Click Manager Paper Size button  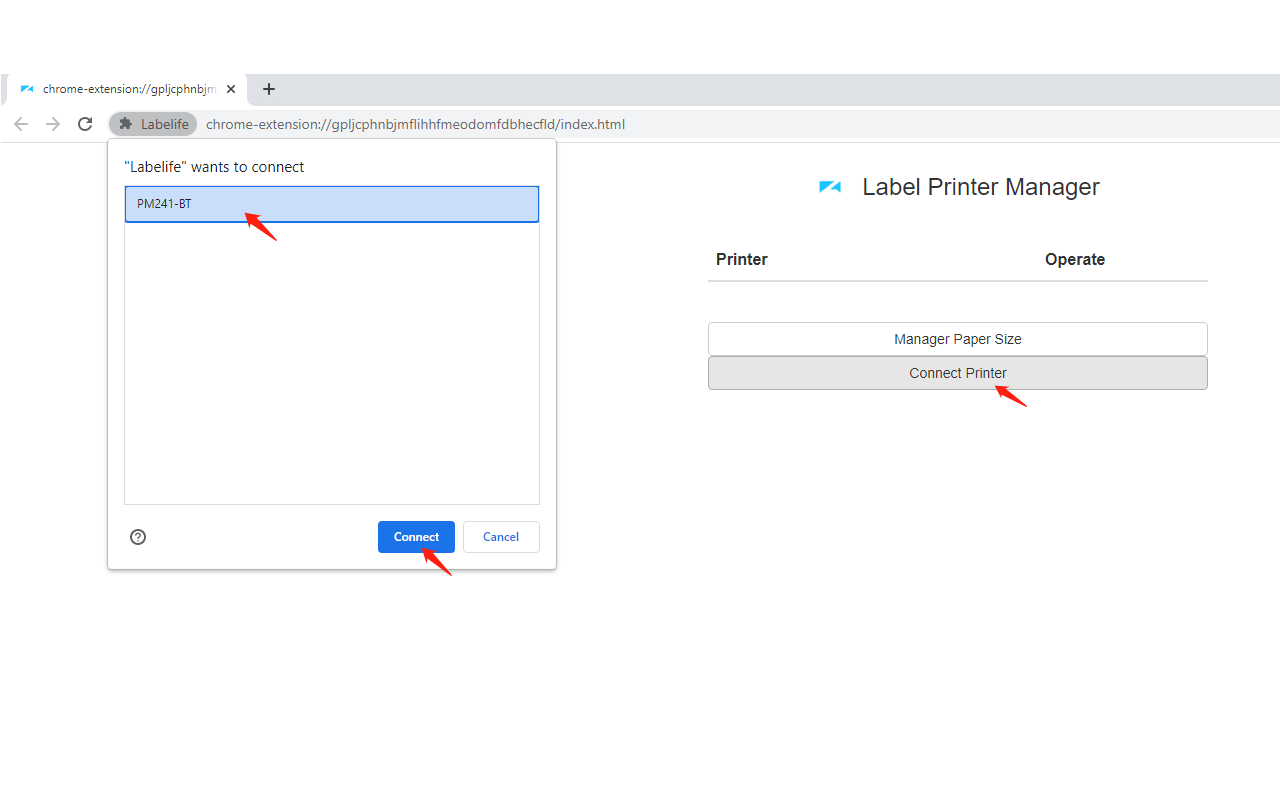(958, 339)
